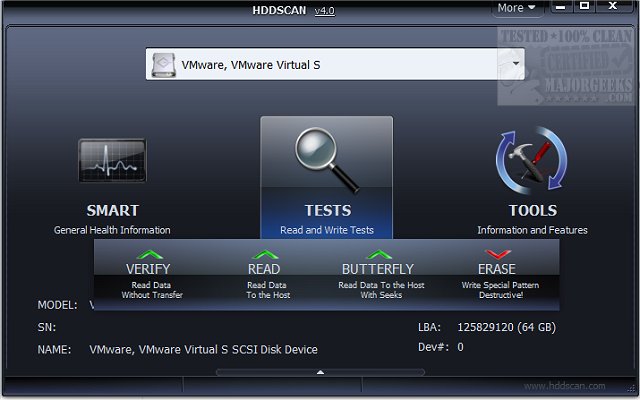Screen dimensions: 640x400
Task: Click 'Read Data To the Host' description
Action: (x=268, y=290)
